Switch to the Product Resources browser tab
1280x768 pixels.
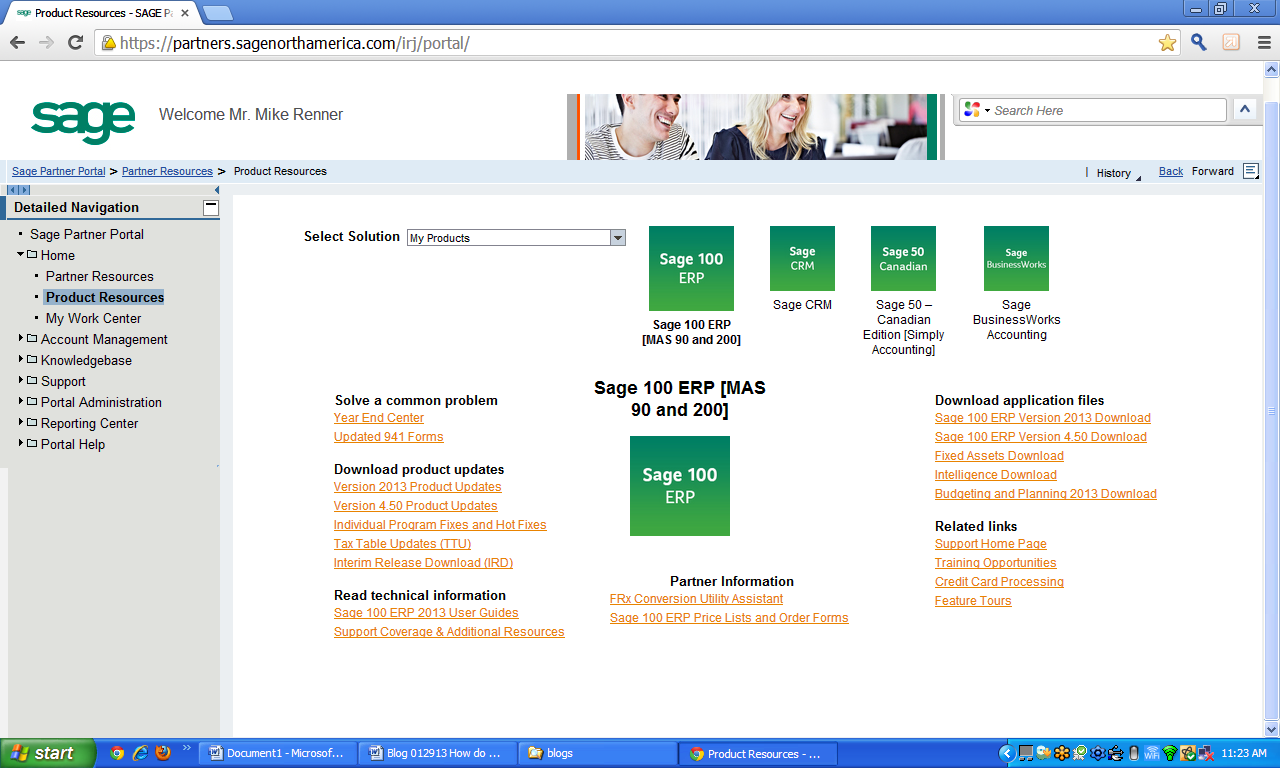(x=103, y=13)
